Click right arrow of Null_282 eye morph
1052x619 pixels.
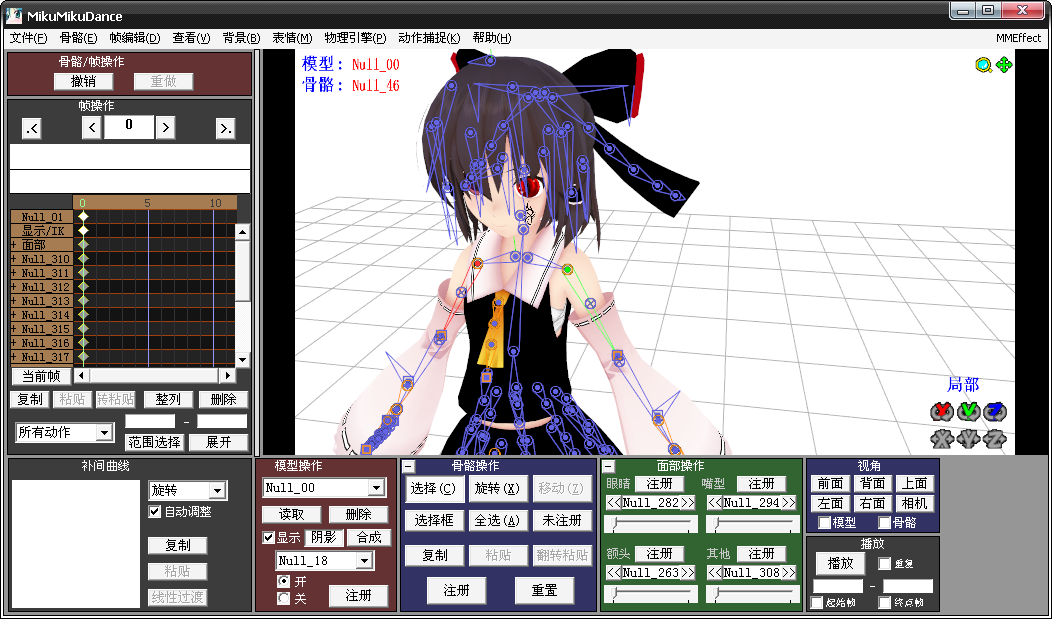[688, 502]
